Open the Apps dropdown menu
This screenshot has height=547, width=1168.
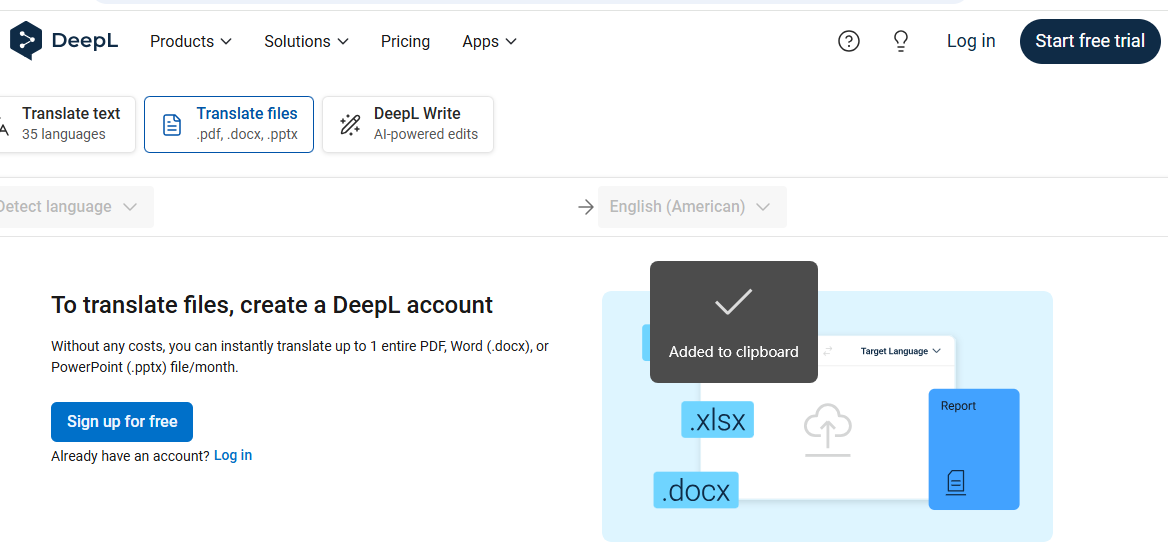(x=489, y=41)
